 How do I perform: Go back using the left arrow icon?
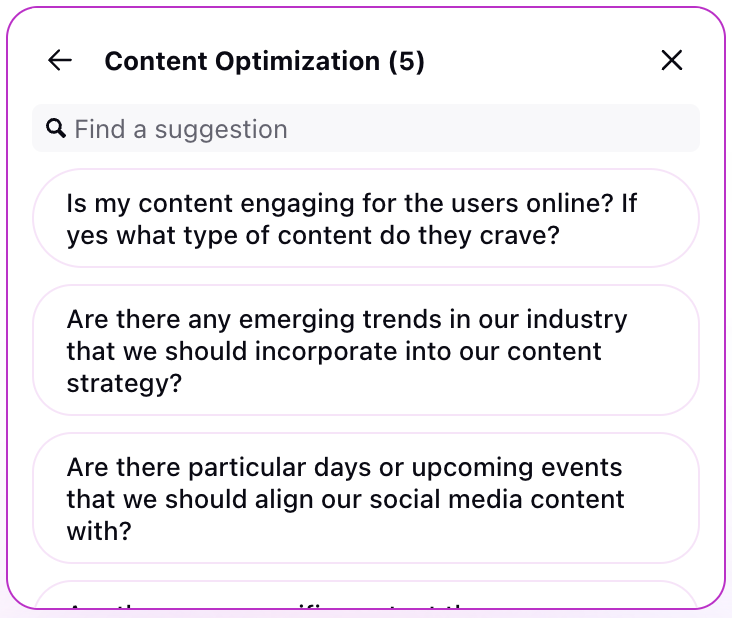[60, 61]
